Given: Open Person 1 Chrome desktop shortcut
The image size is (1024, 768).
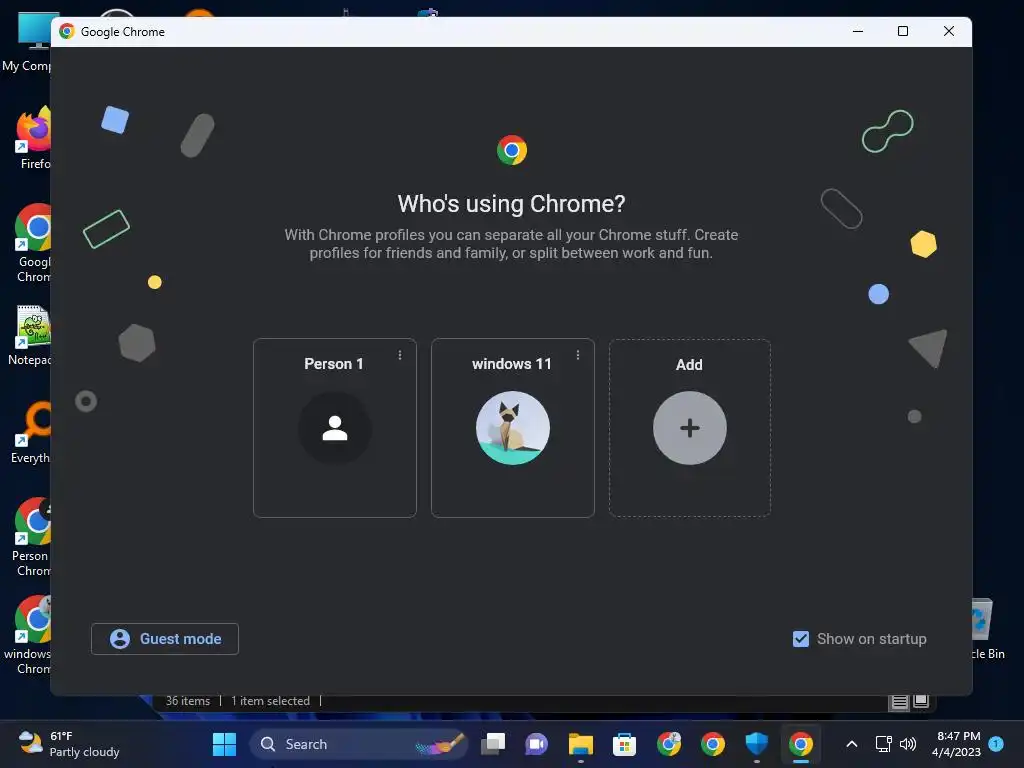Looking at the screenshot, I should (31, 537).
